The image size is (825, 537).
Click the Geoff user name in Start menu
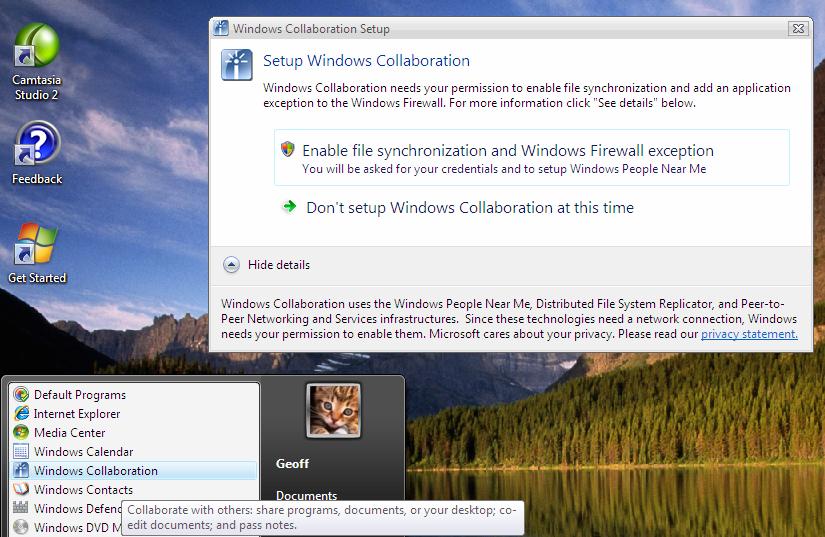292,464
